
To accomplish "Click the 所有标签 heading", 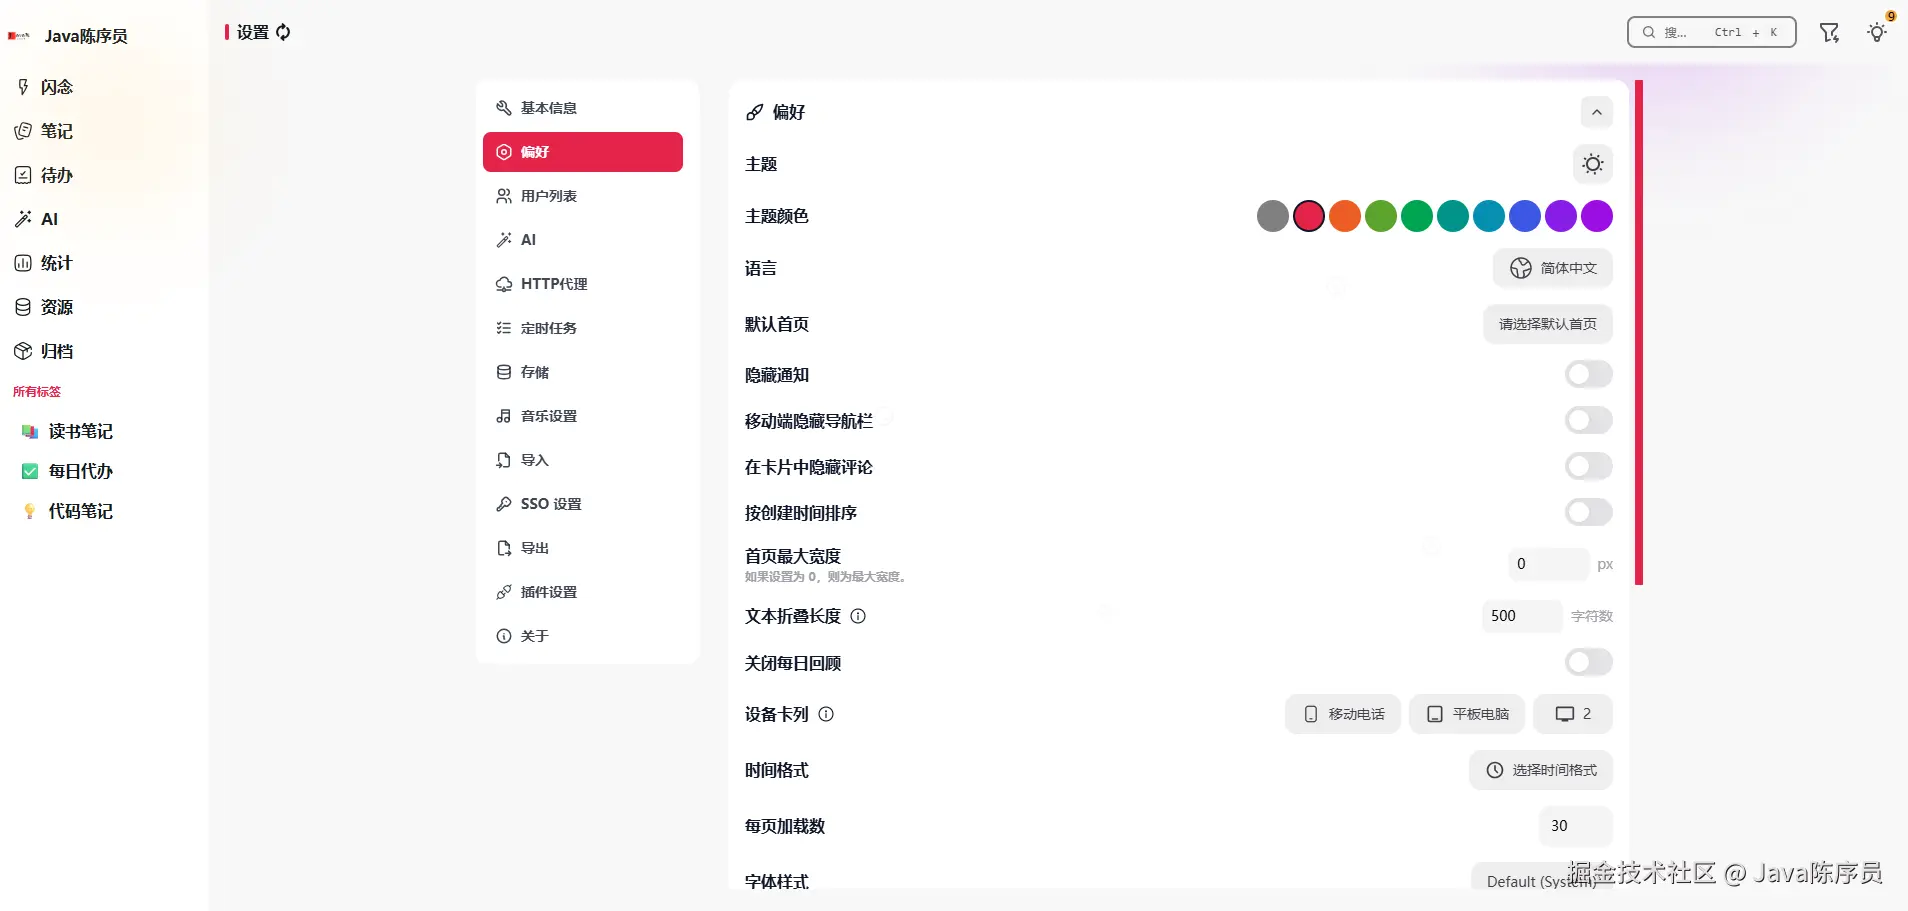I will click(37, 392).
